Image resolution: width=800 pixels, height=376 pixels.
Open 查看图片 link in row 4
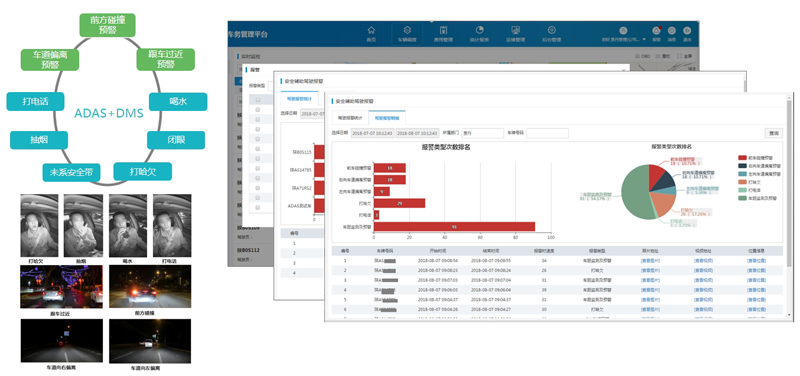coord(650,290)
